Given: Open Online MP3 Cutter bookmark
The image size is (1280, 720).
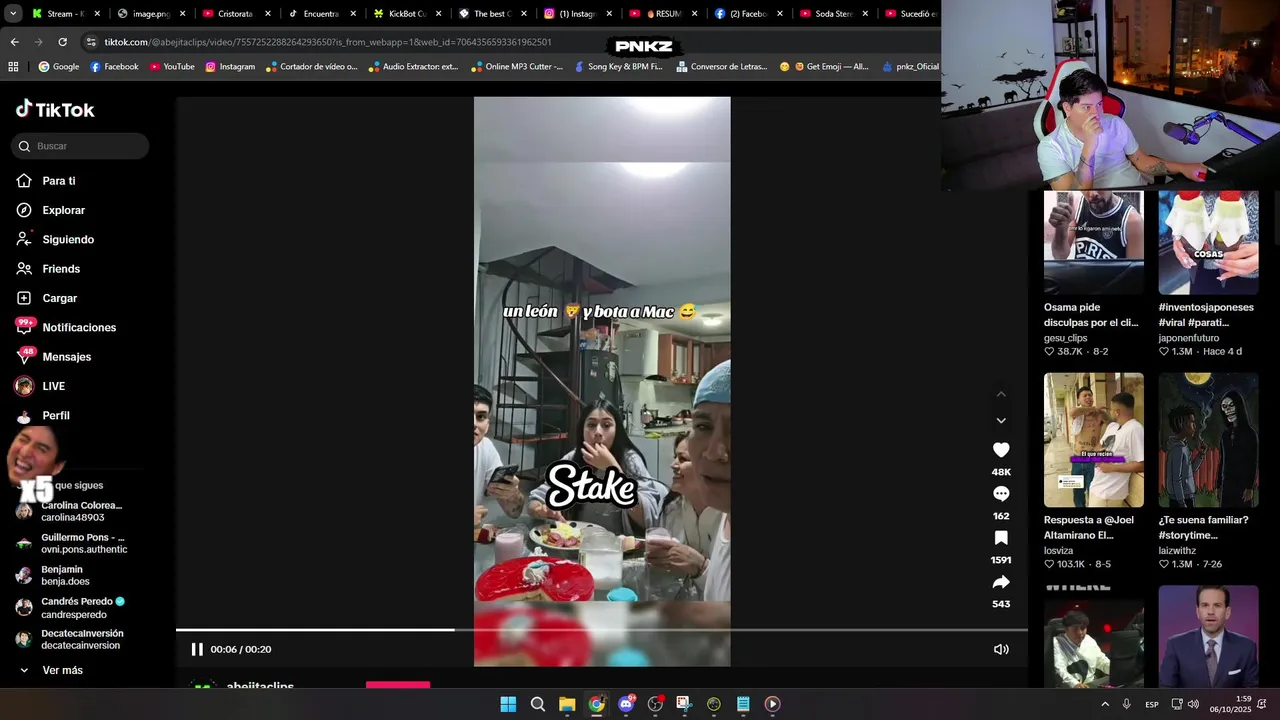Looking at the screenshot, I should pyautogui.click(x=517, y=67).
